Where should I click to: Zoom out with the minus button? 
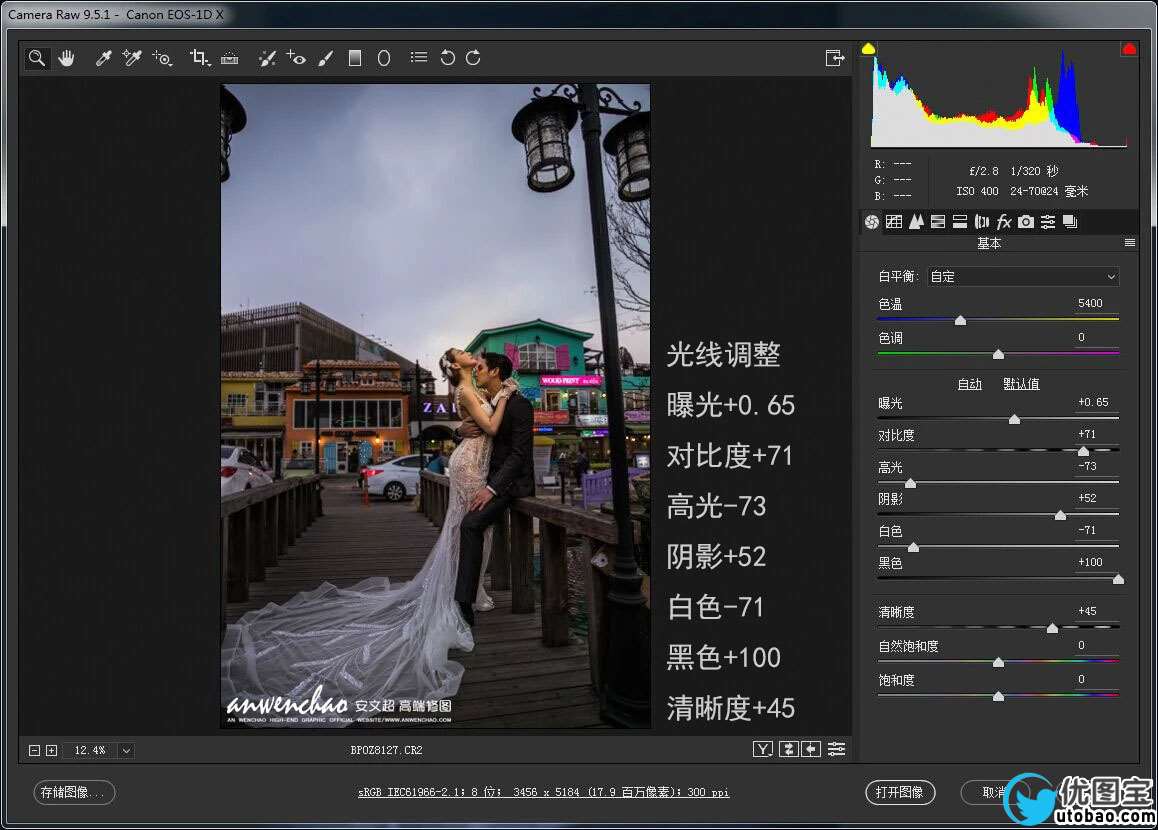click(34, 750)
